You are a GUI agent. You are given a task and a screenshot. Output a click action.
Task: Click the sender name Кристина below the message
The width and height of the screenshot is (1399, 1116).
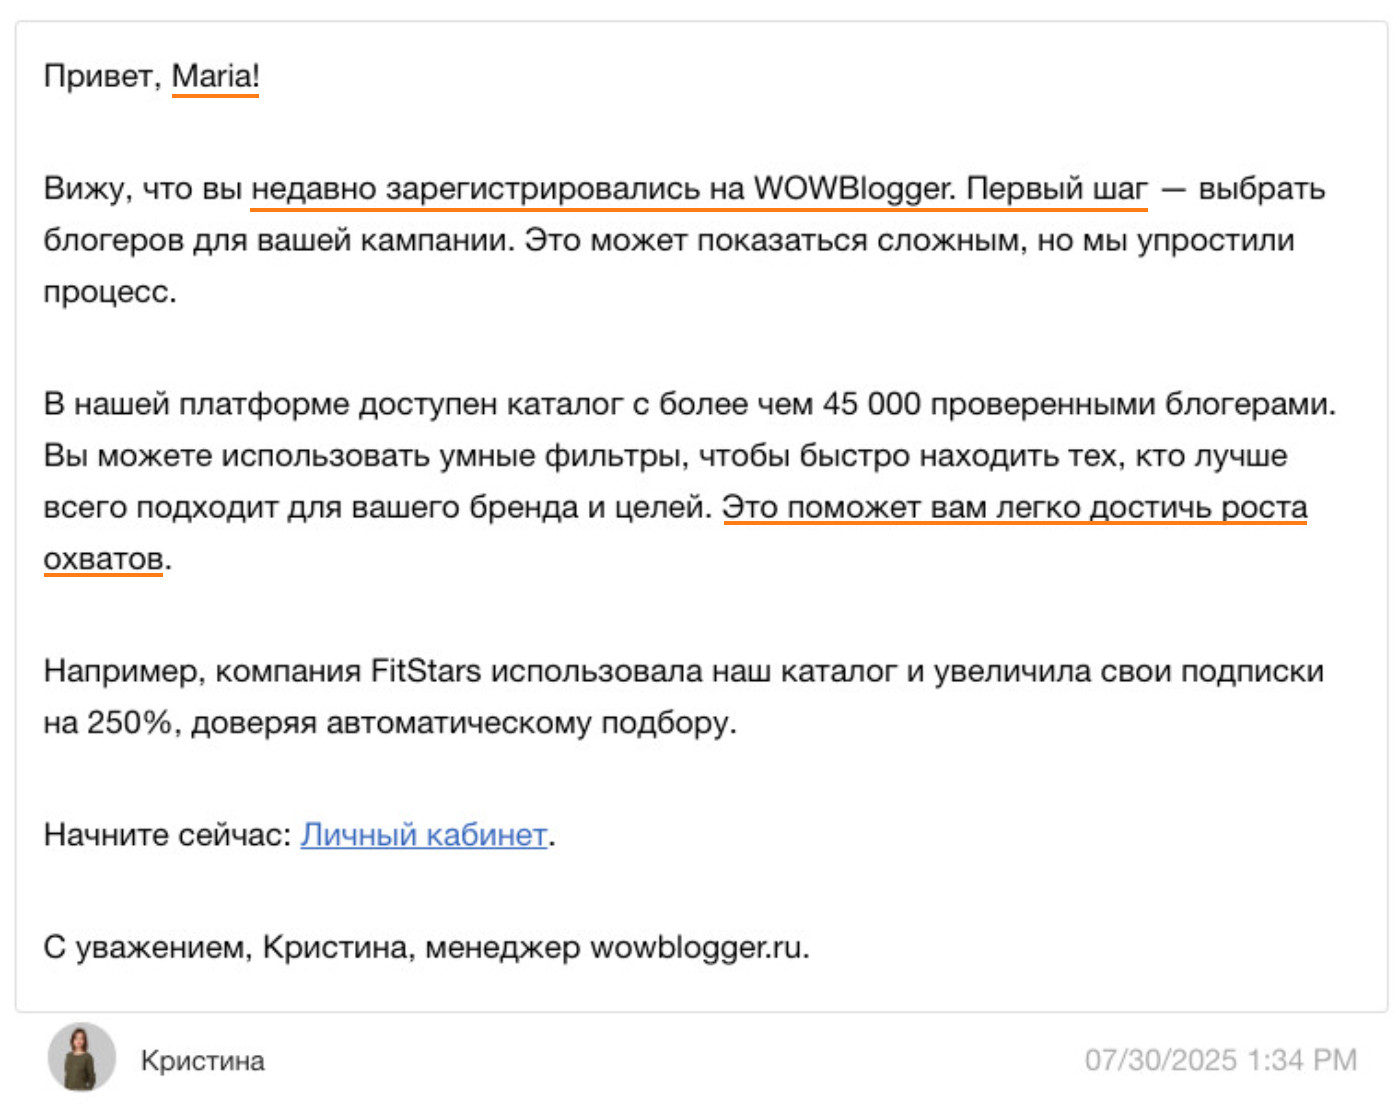[203, 1061]
